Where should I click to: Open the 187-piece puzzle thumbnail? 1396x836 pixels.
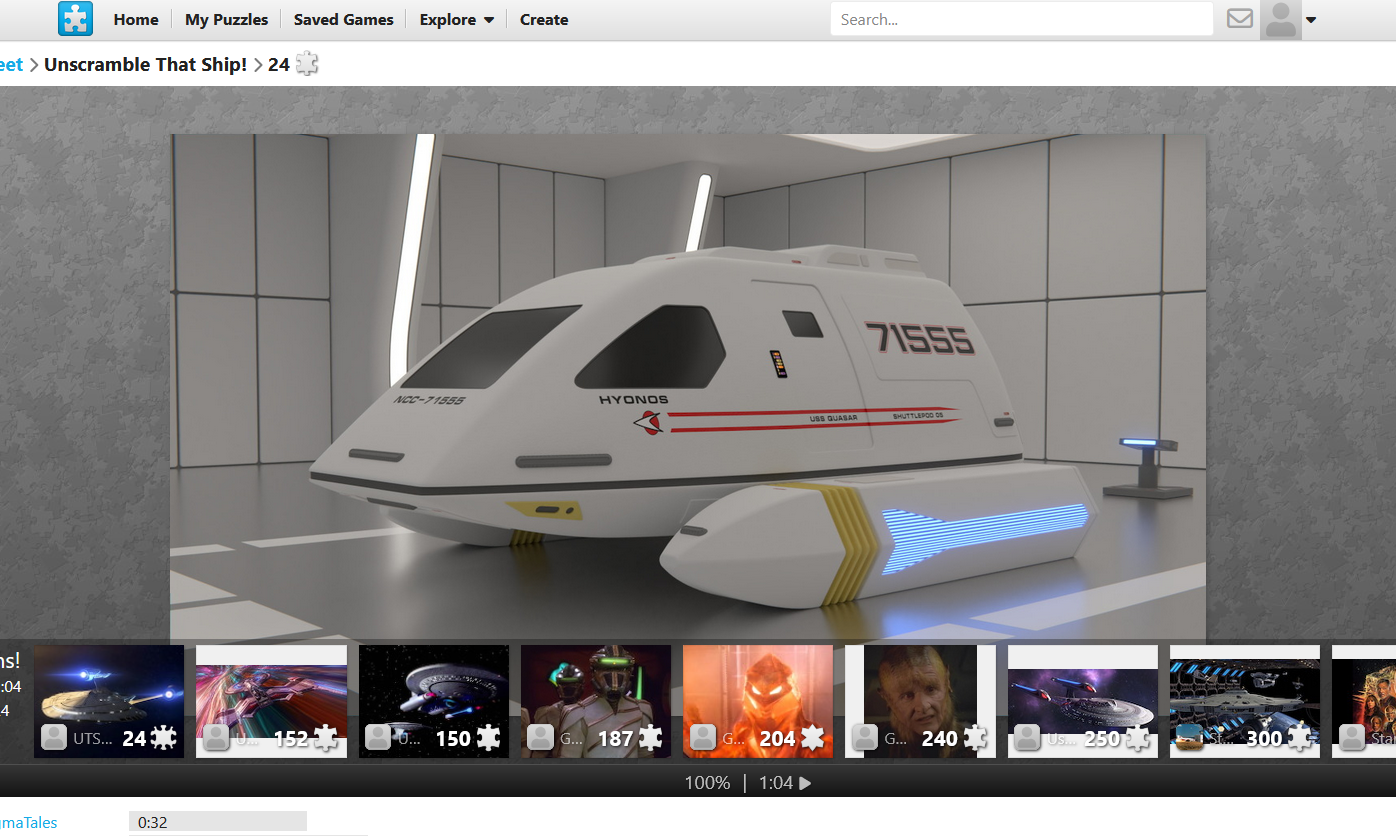pos(596,701)
